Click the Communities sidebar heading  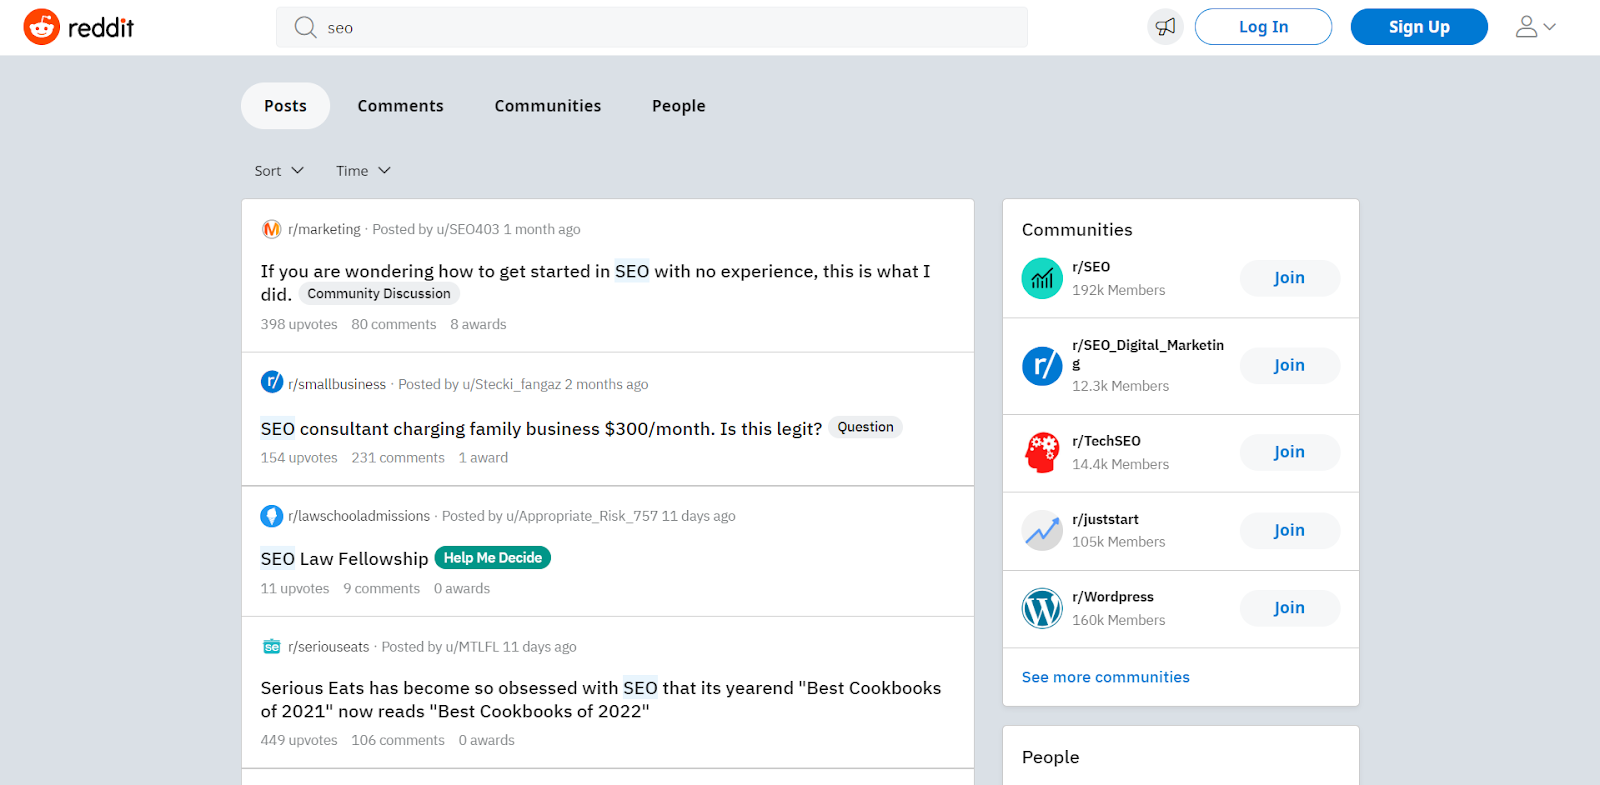coord(1077,230)
